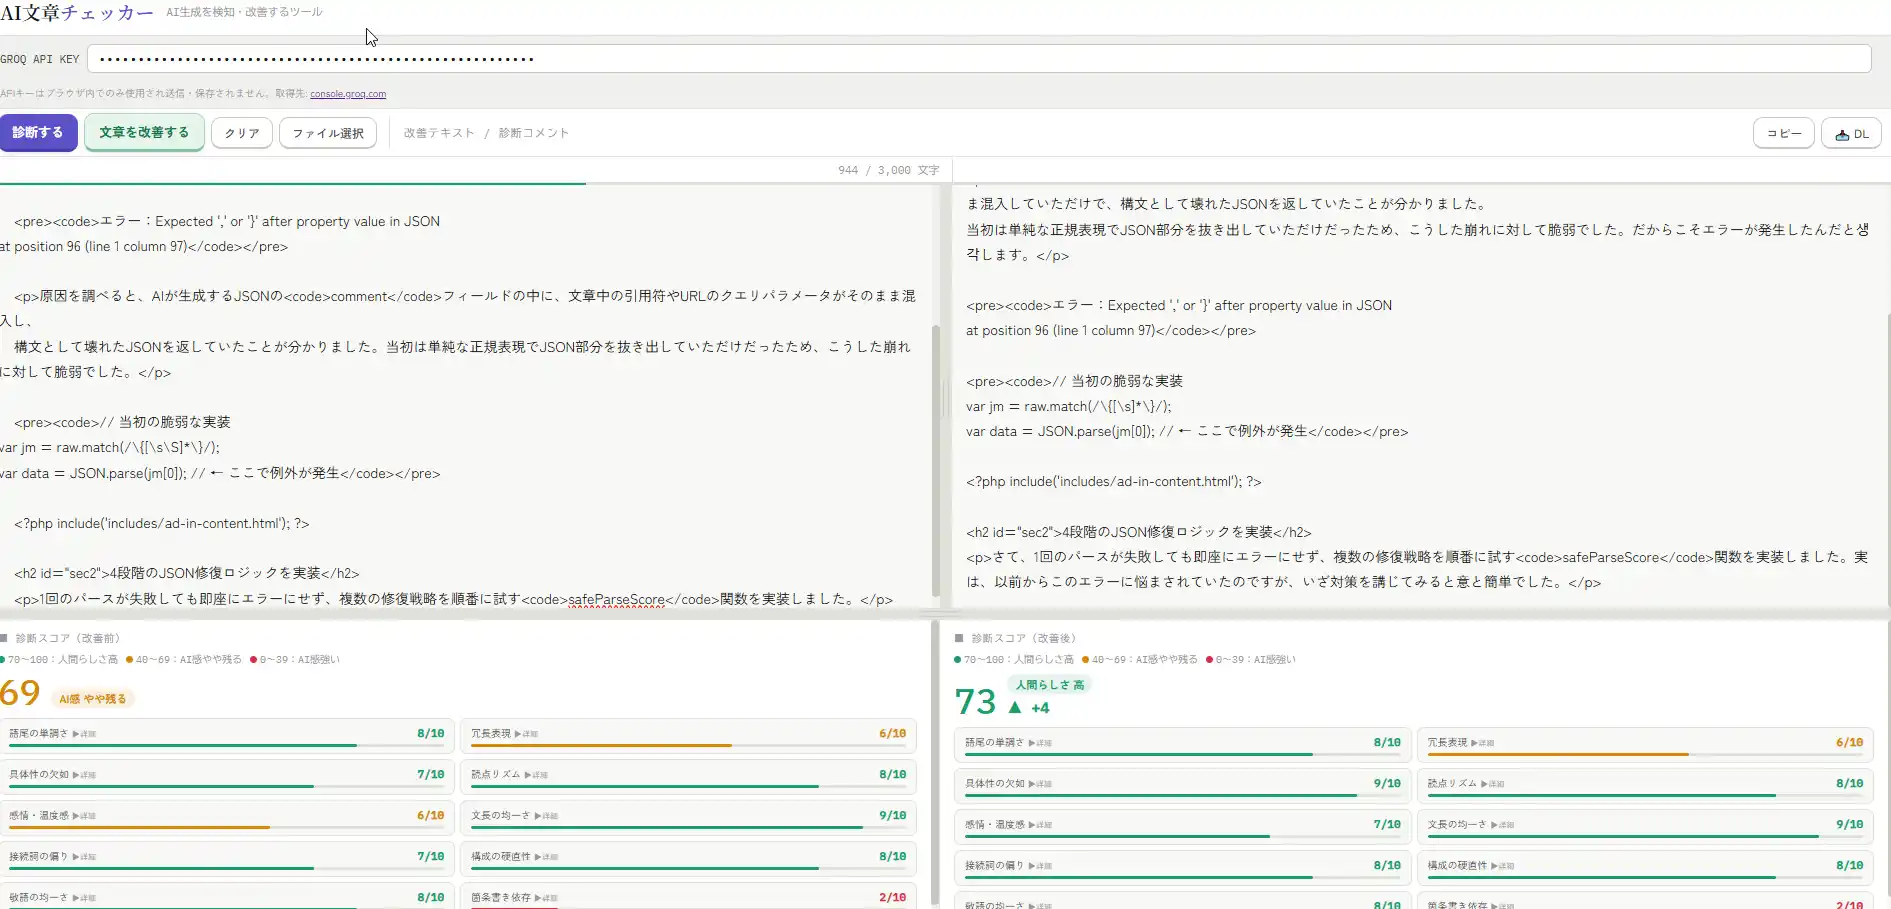
Task: Click the ファイル選択 button
Action: 328,133
